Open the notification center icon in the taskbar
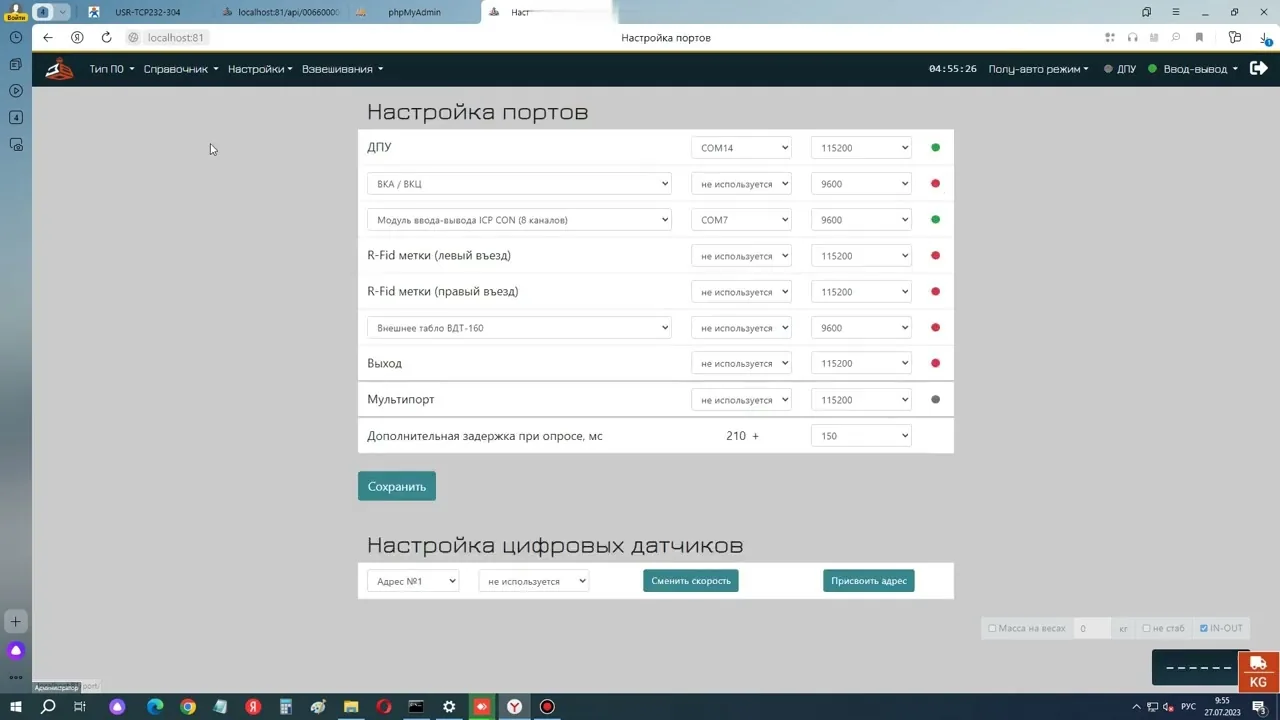The image size is (1280, 720). point(1260,707)
